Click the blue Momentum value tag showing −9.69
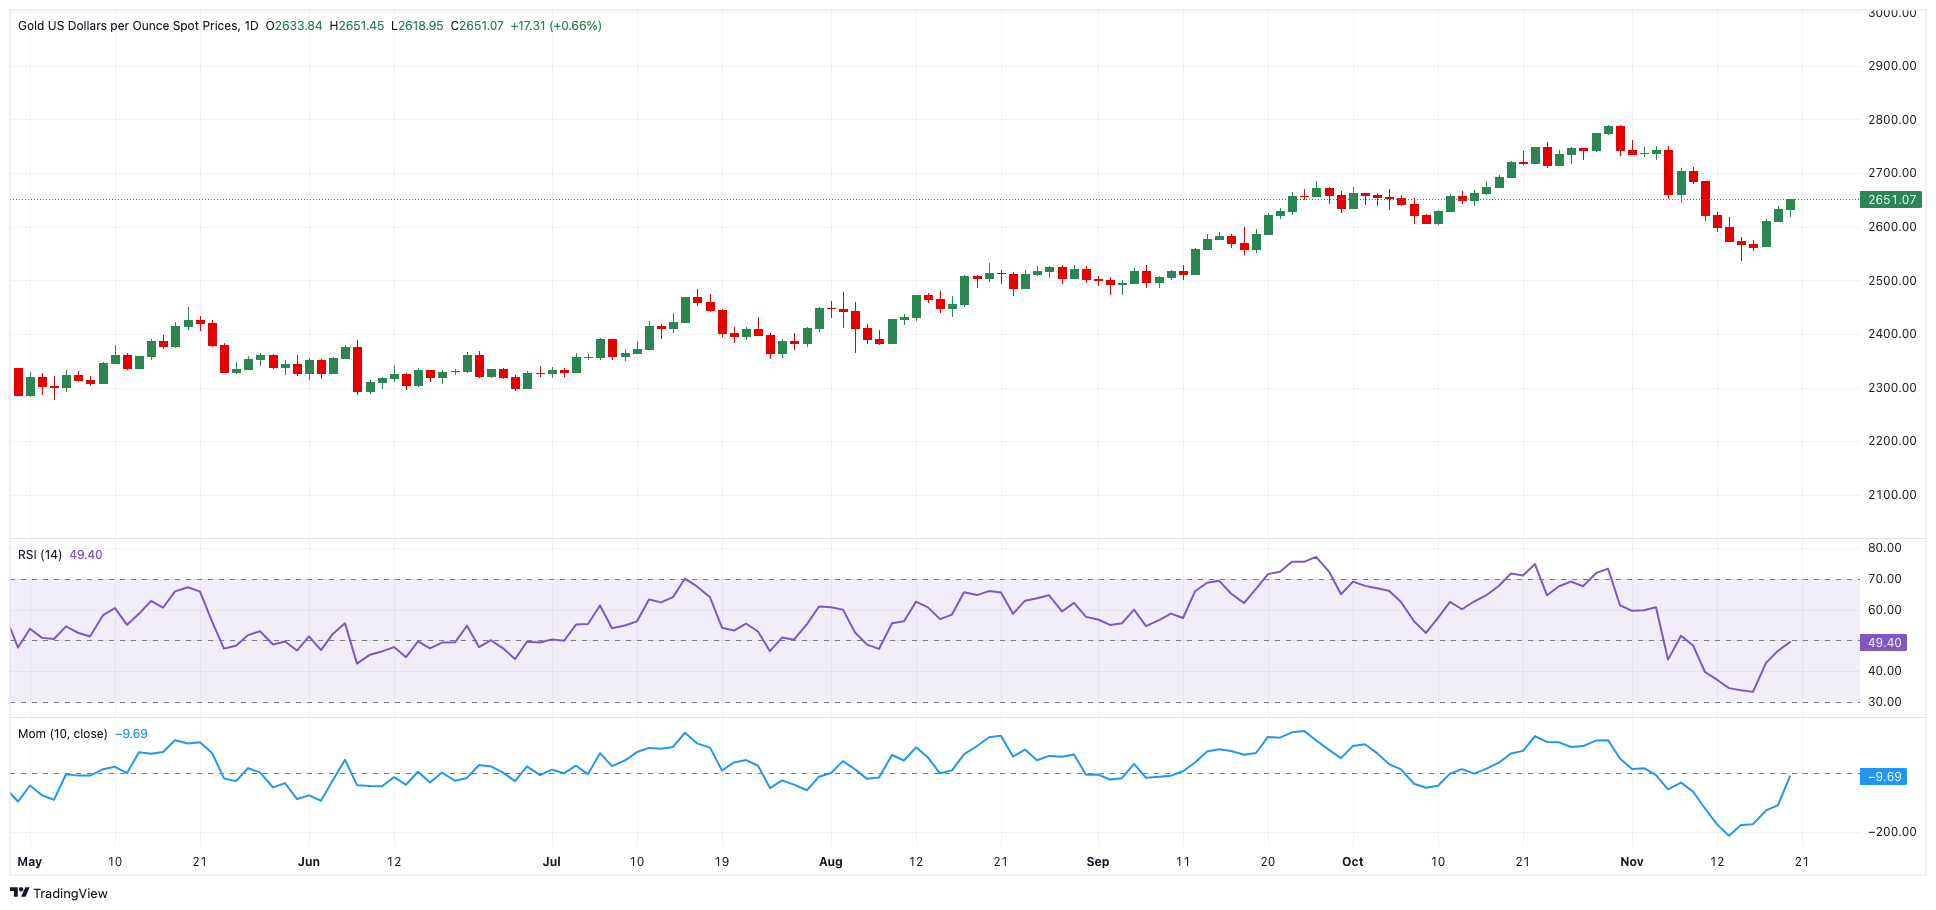 pos(1883,775)
